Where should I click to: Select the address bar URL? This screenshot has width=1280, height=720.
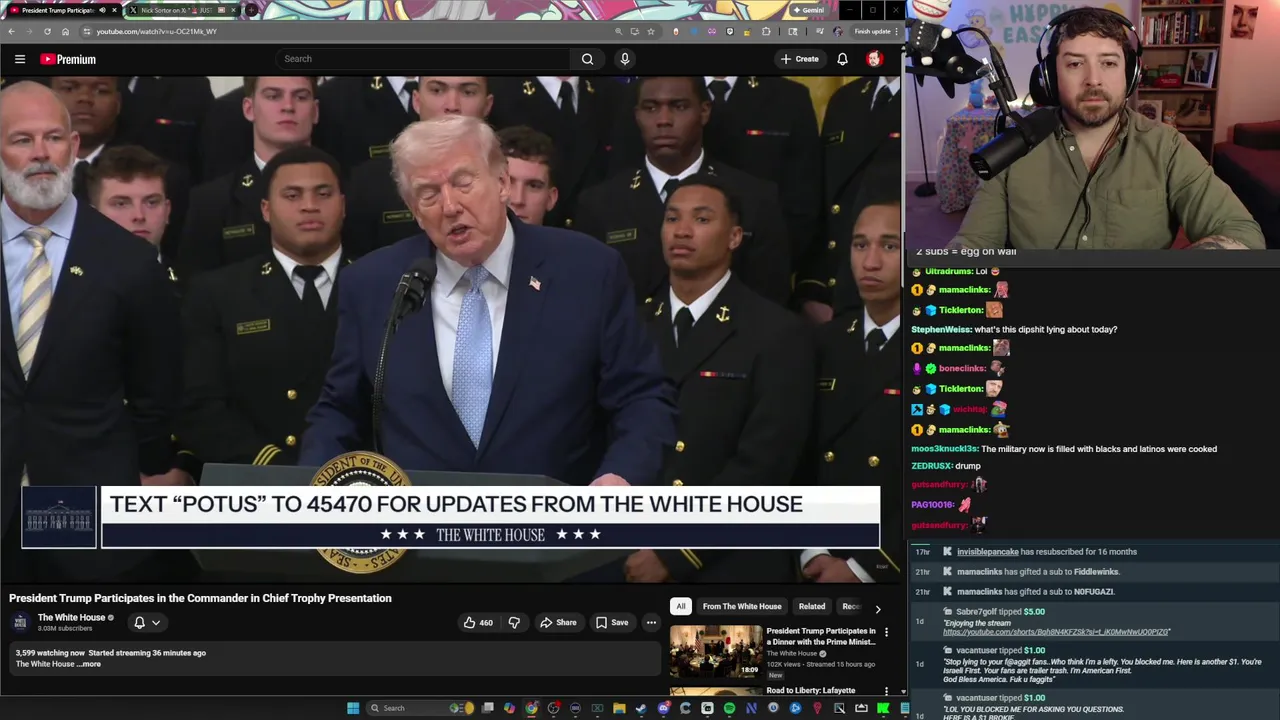coord(157,31)
